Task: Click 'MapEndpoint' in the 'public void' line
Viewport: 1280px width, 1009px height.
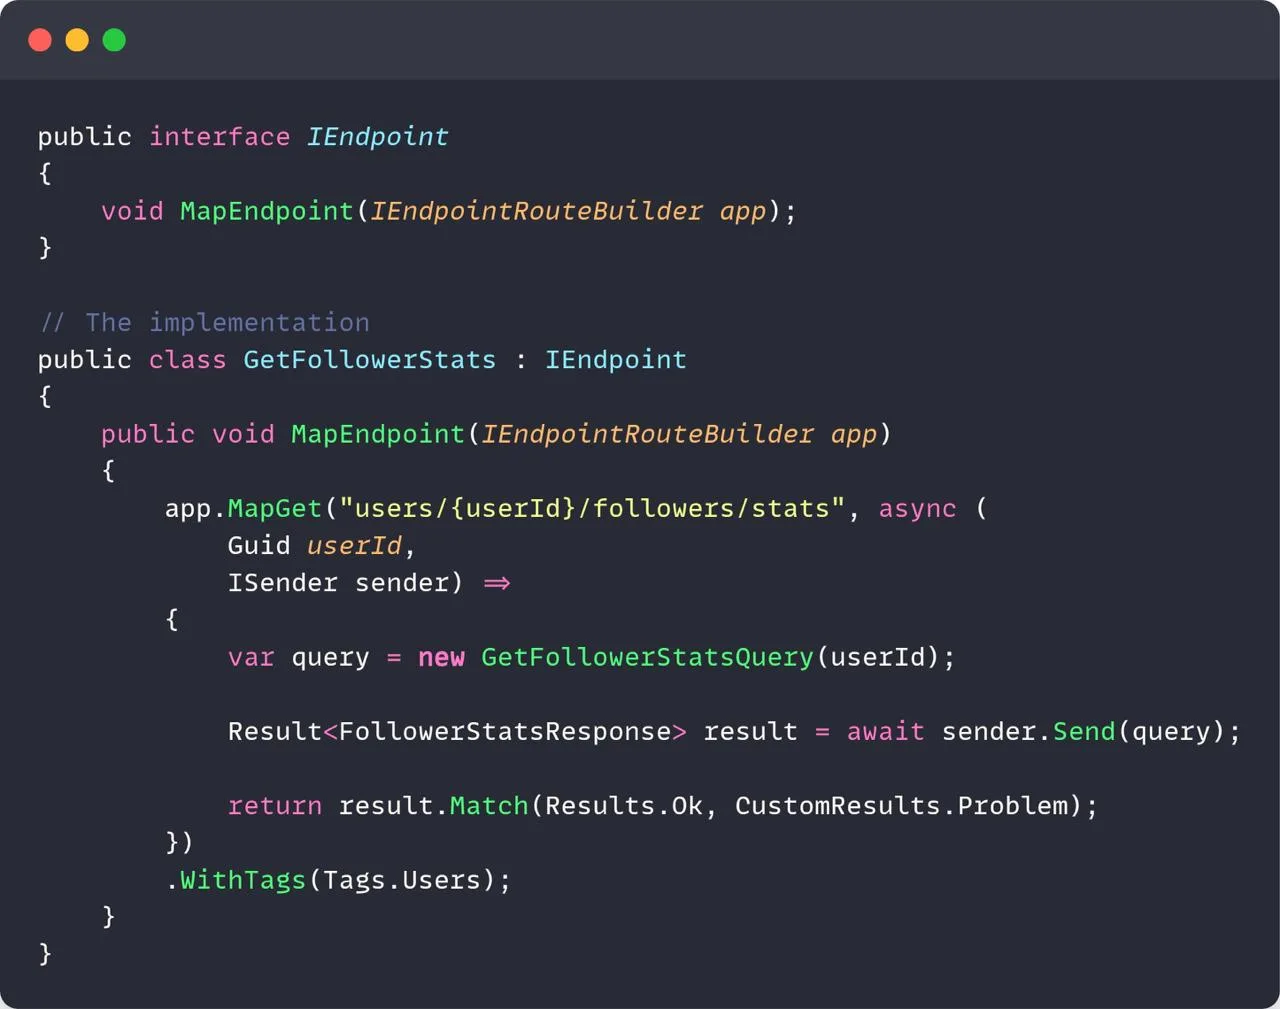Action: coord(378,434)
